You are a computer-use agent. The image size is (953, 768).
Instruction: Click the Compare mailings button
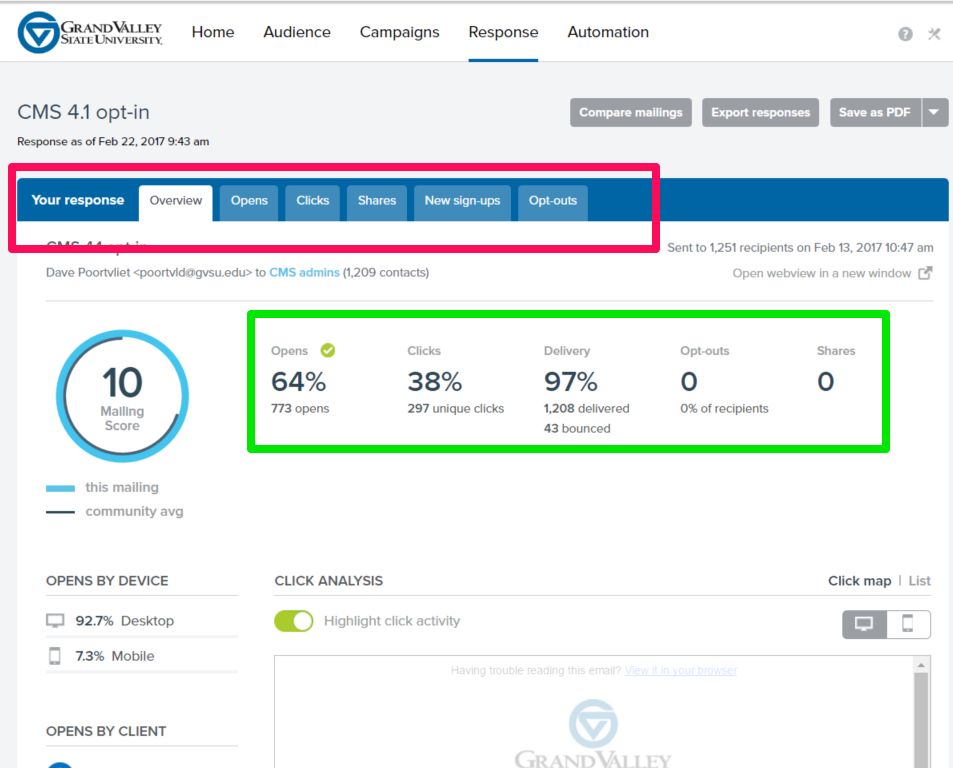point(630,112)
